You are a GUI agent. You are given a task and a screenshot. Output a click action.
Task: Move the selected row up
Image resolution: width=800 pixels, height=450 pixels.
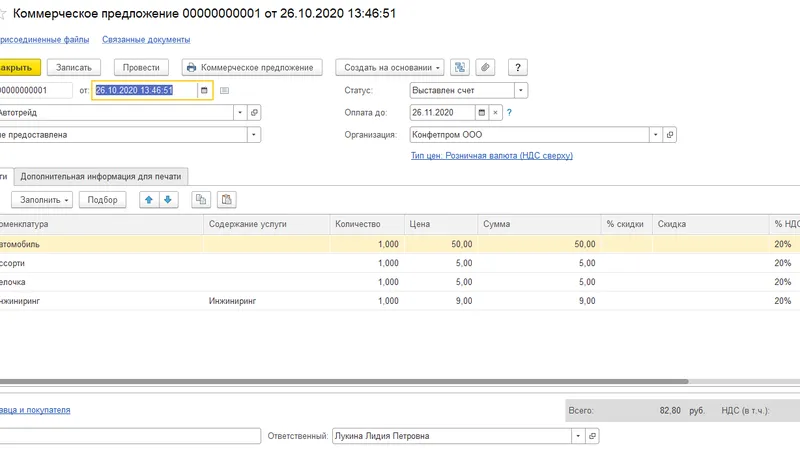tap(149, 199)
